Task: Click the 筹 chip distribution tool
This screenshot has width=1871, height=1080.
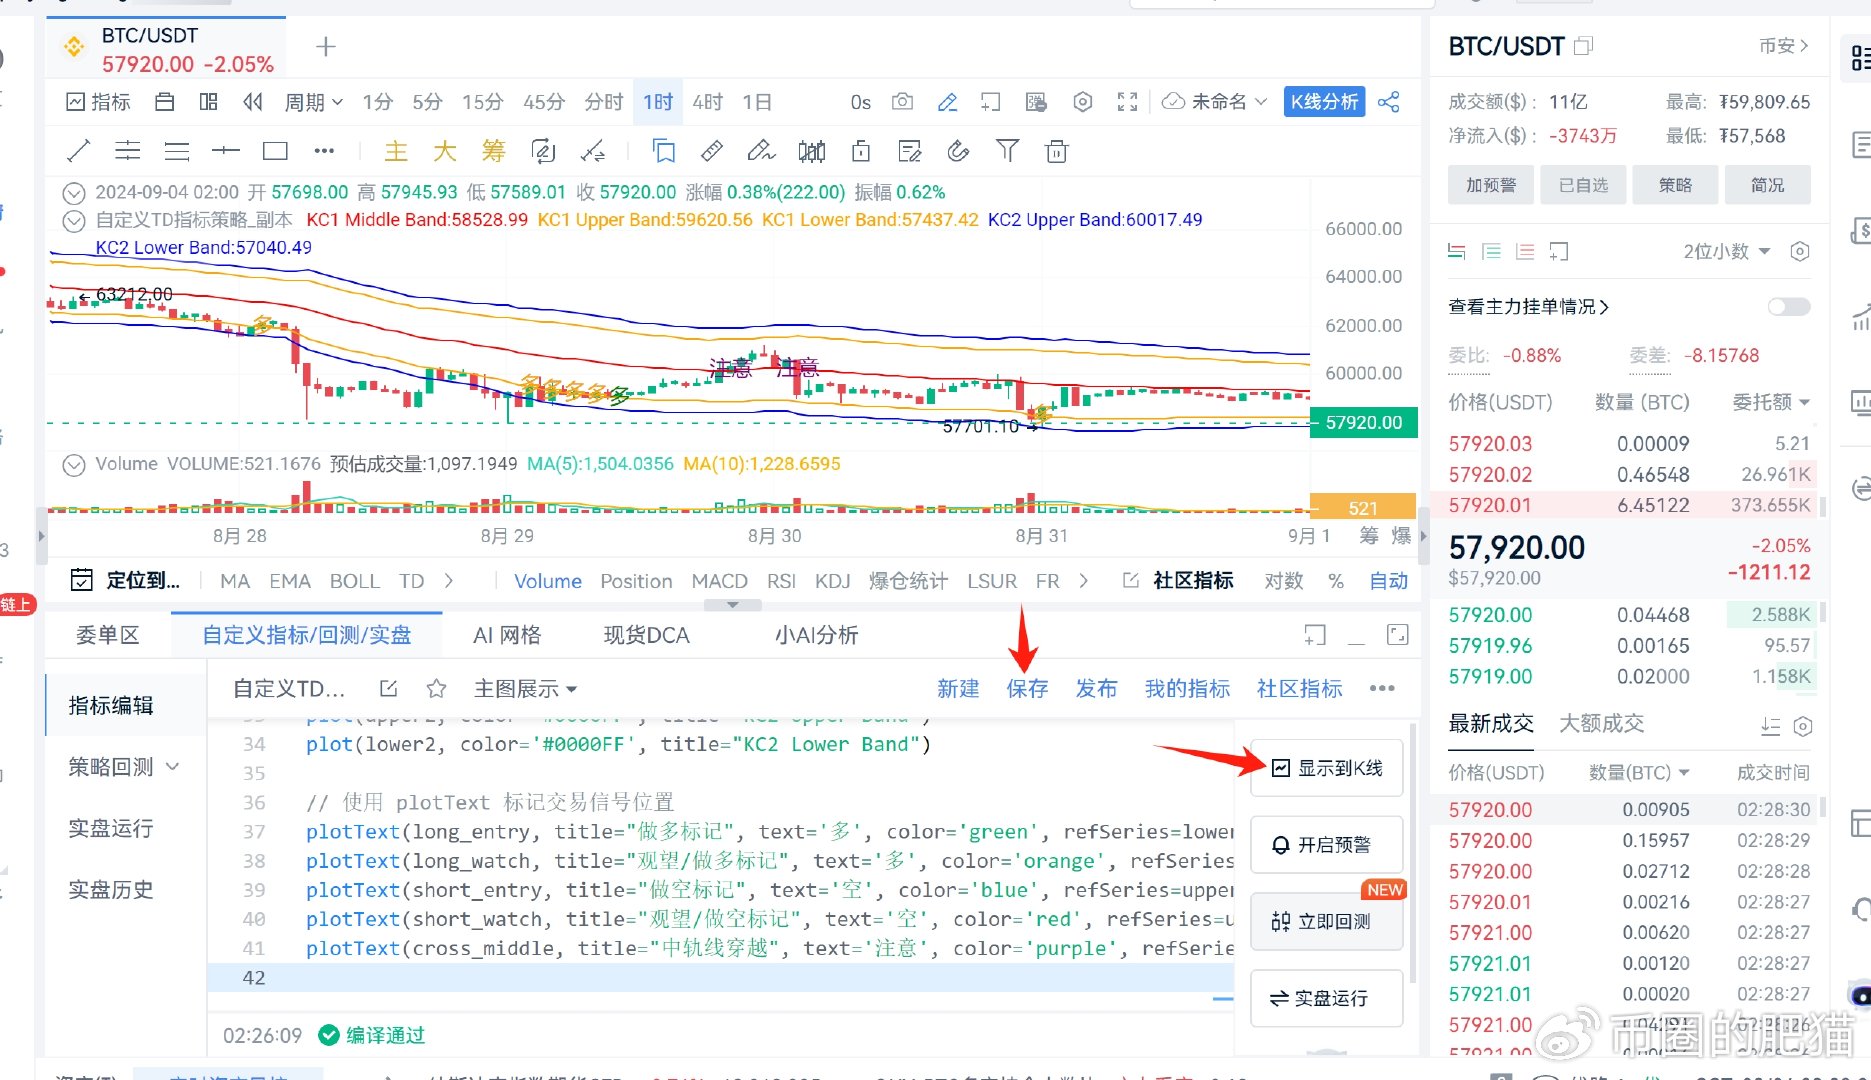Action: pos(494,151)
